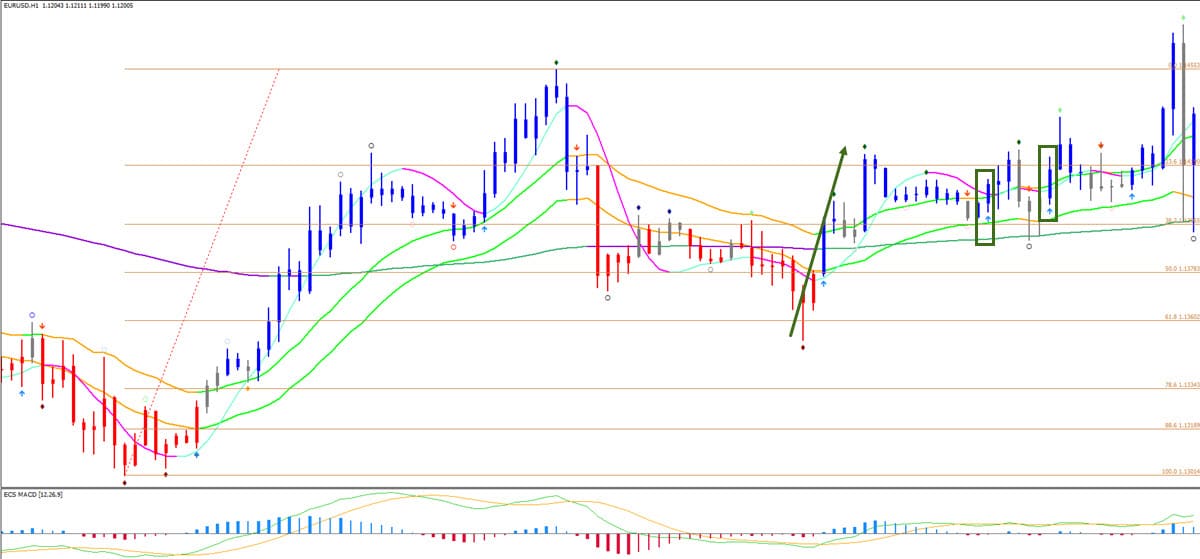
Task: Click the green diamond above the central peak
Action: (556, 64)
